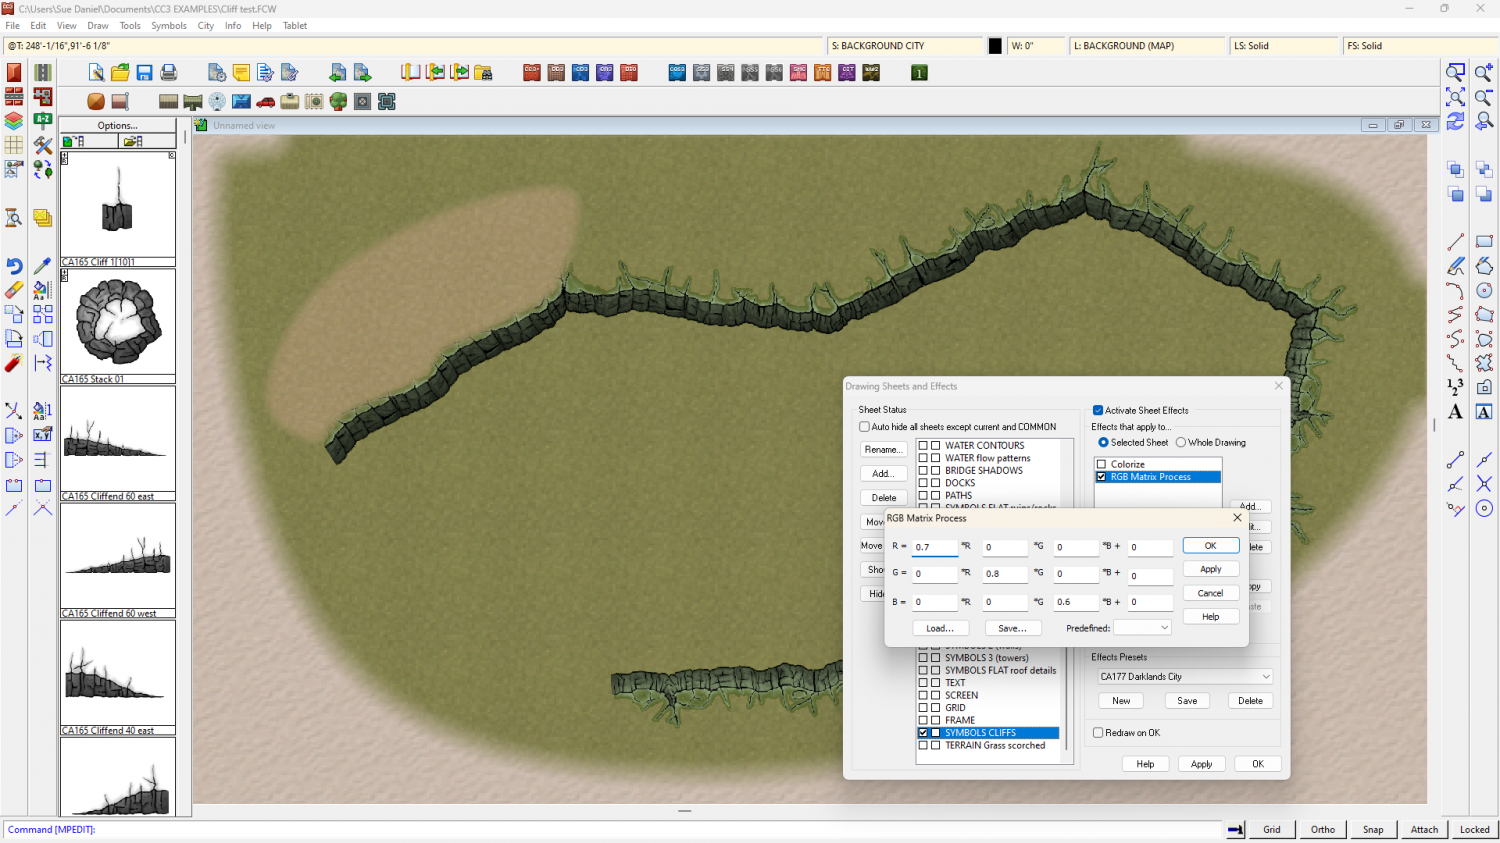Click the green number 1 icon
The height and width of the screenshot is (843, 1500).
click(919, 73)
